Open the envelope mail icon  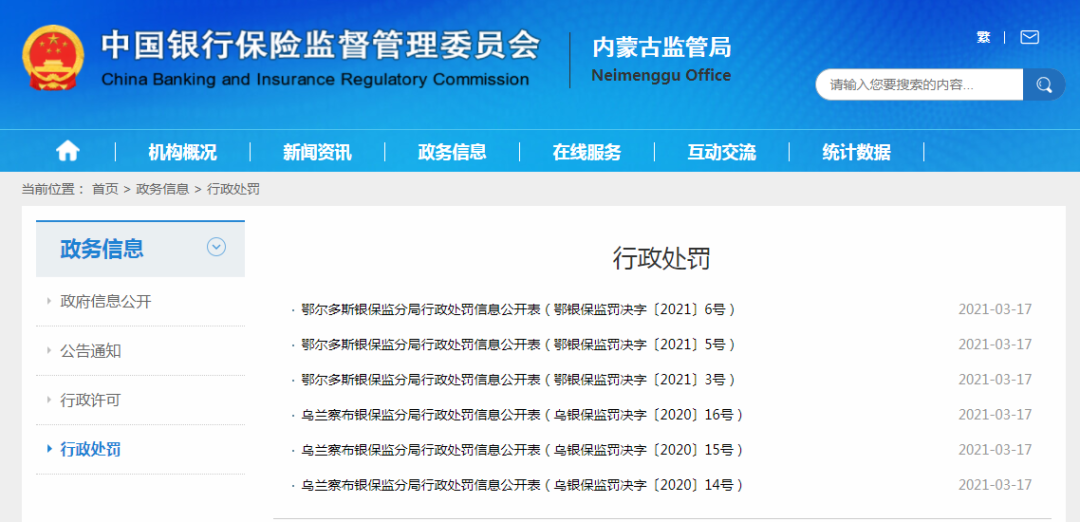(x=1030, y=37)
